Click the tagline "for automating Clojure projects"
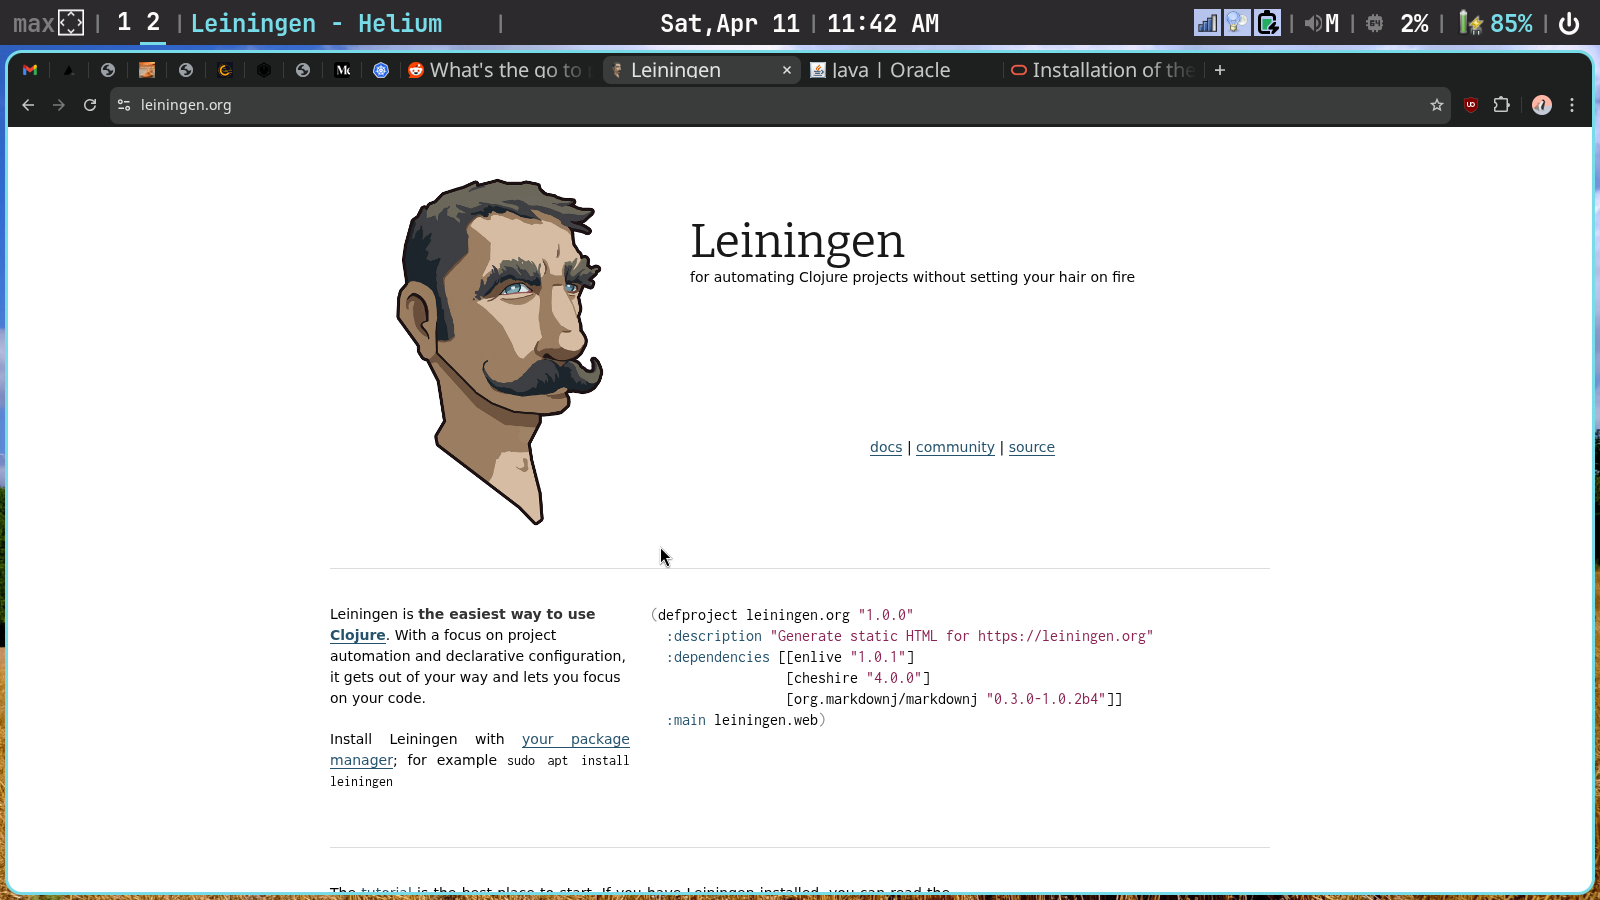1600x900 pixels. (912, 277)
